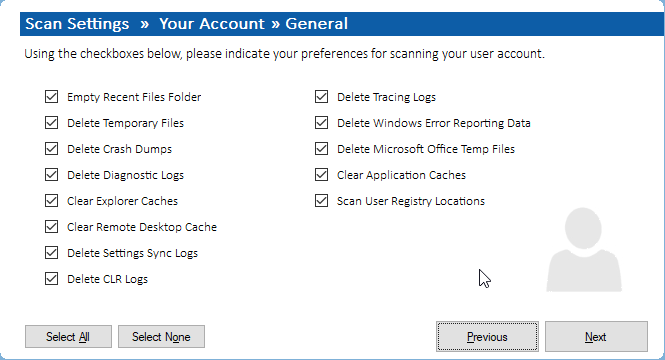The image size is (665, 360).
Task: Uncheck Empty Recent Files Folder checkbox
Action: (x=51, y=97)
